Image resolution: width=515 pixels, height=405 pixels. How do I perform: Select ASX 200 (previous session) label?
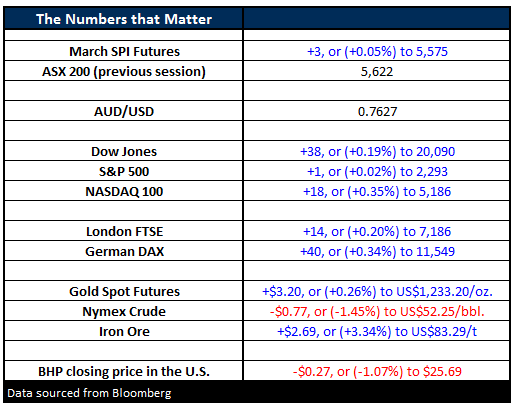pos(124,71)
